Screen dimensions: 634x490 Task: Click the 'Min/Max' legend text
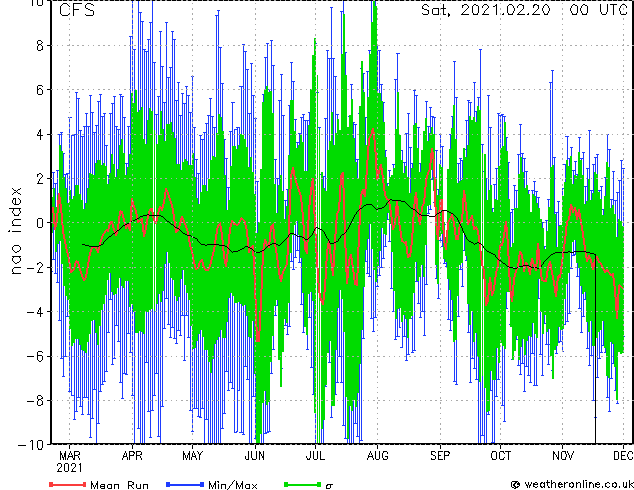[233, 485]
